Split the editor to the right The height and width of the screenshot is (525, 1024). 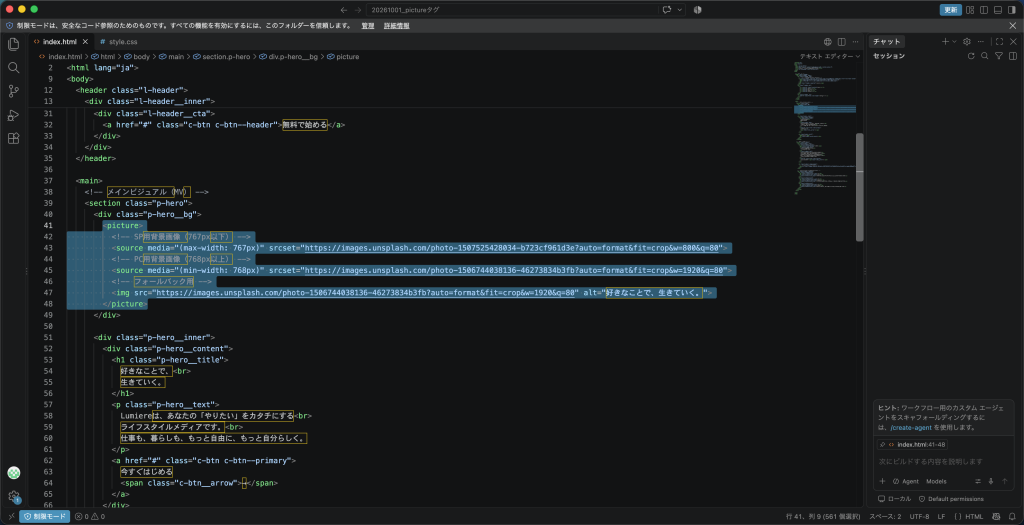point(842,41)
